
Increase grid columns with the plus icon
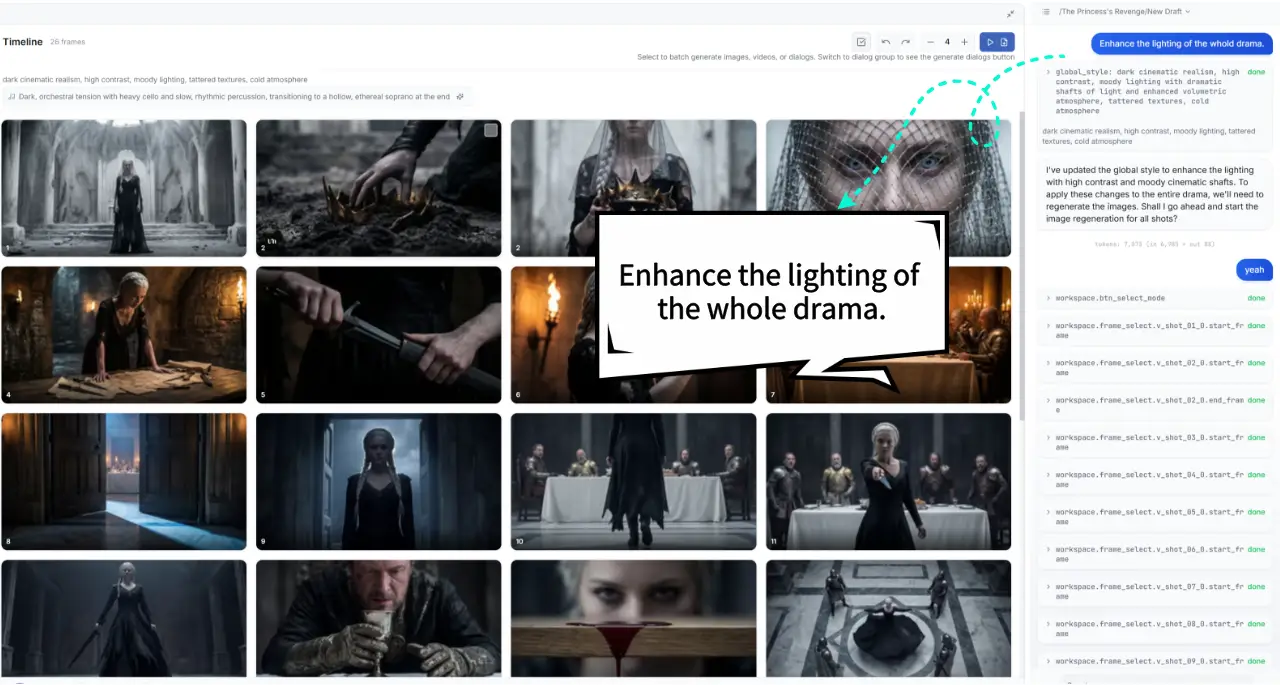coord(964,42)
